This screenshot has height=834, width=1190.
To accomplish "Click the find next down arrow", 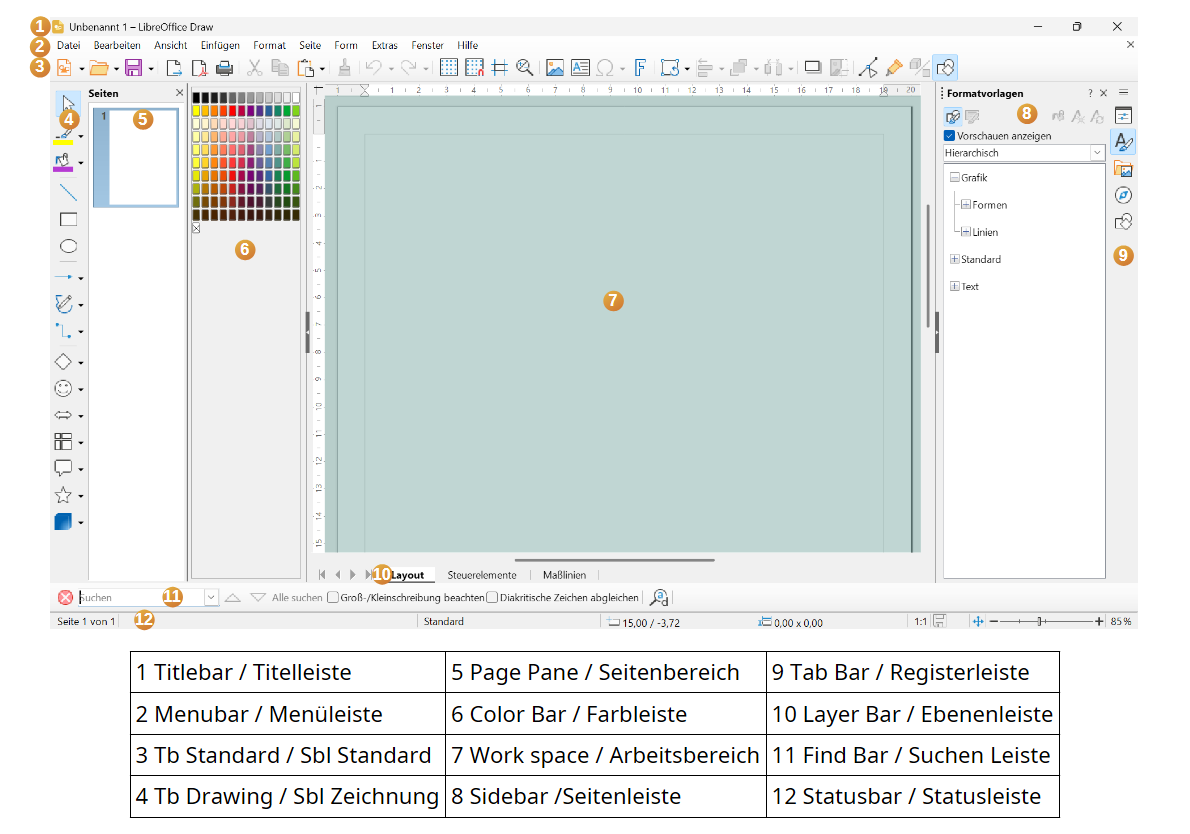I will pyautogui.click(x=258, y=597).
